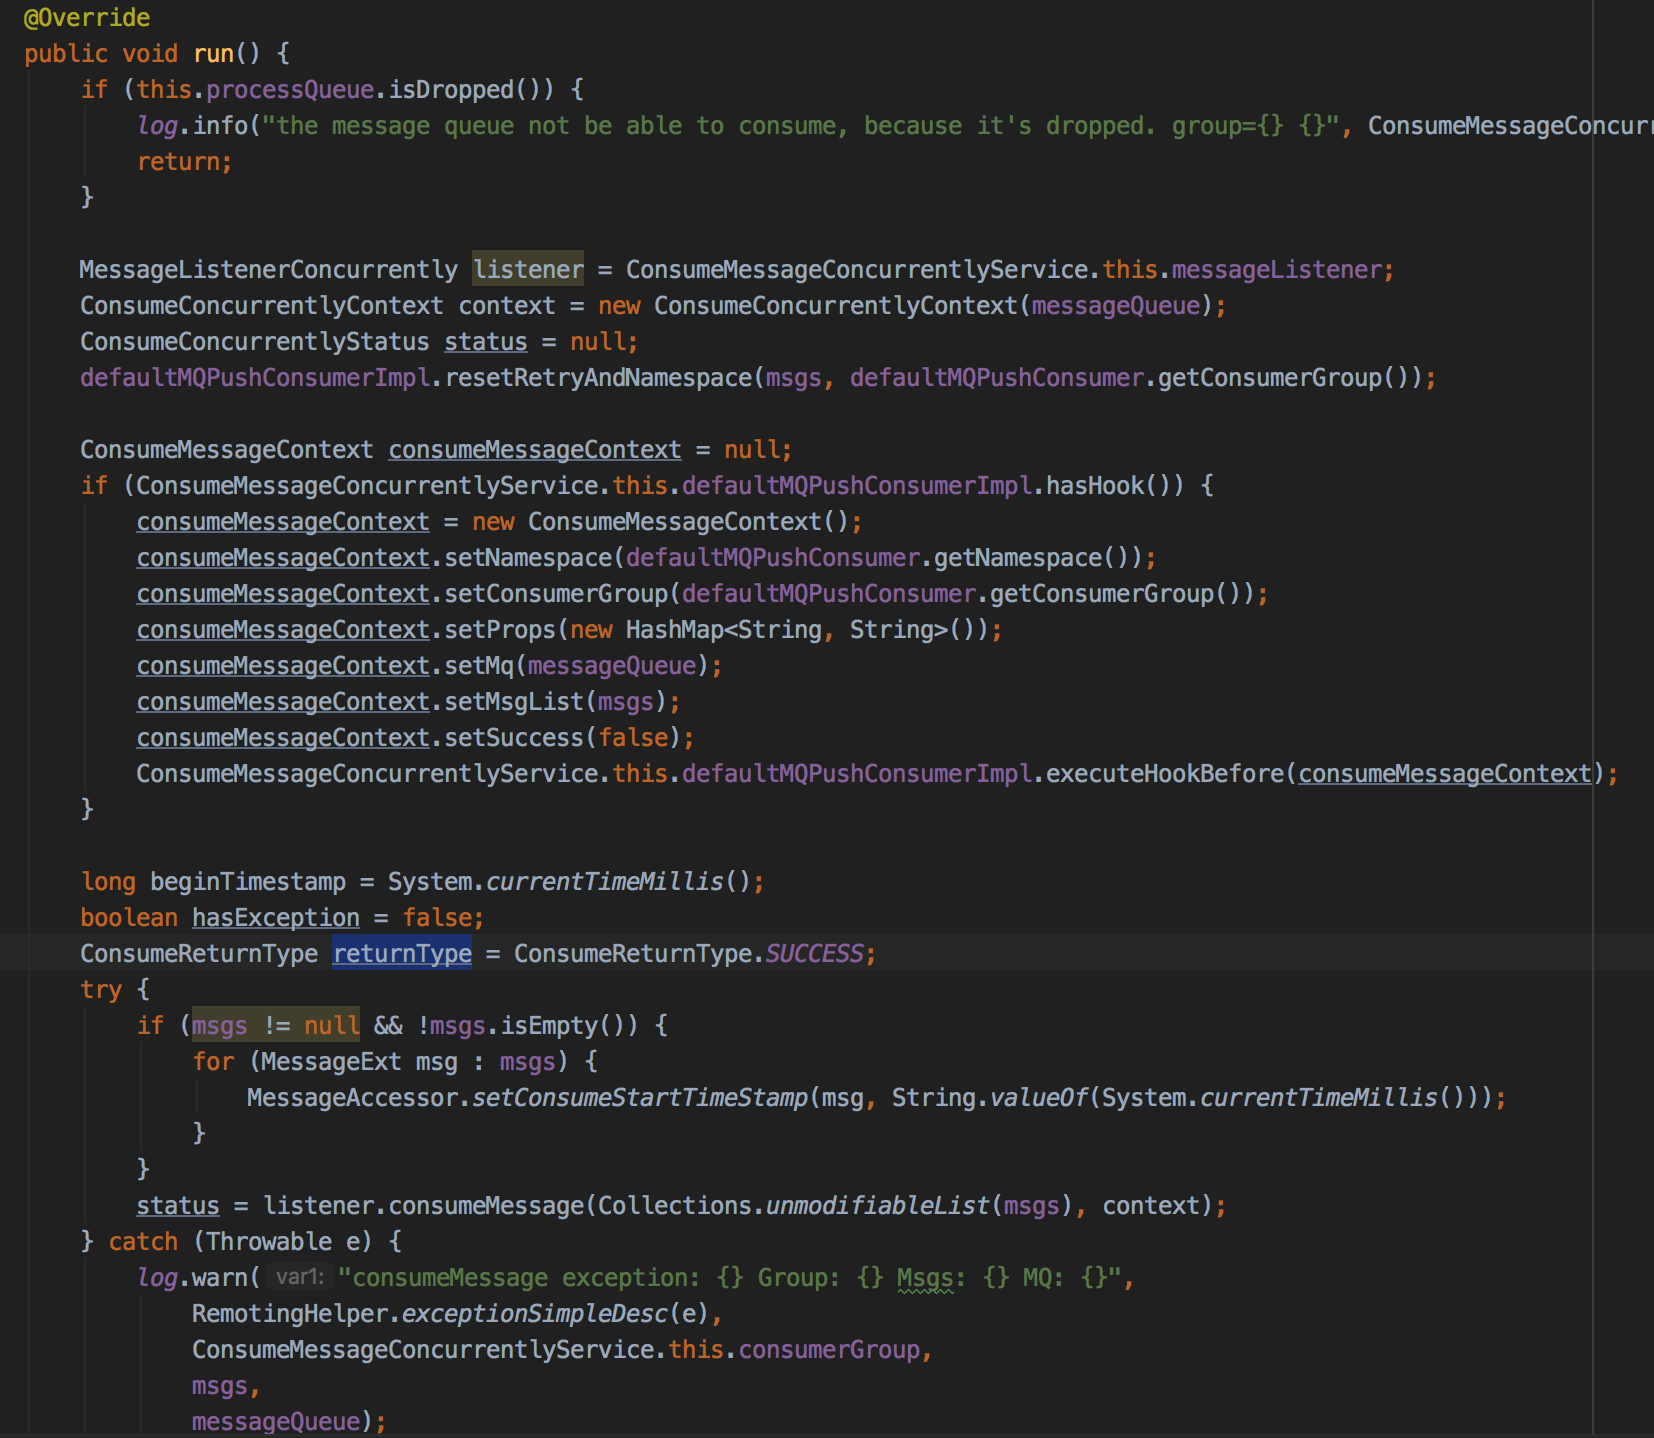Click the MessageListenerConcurrently type name
Screen dimensions: 1654x1438
click(269, 270)
